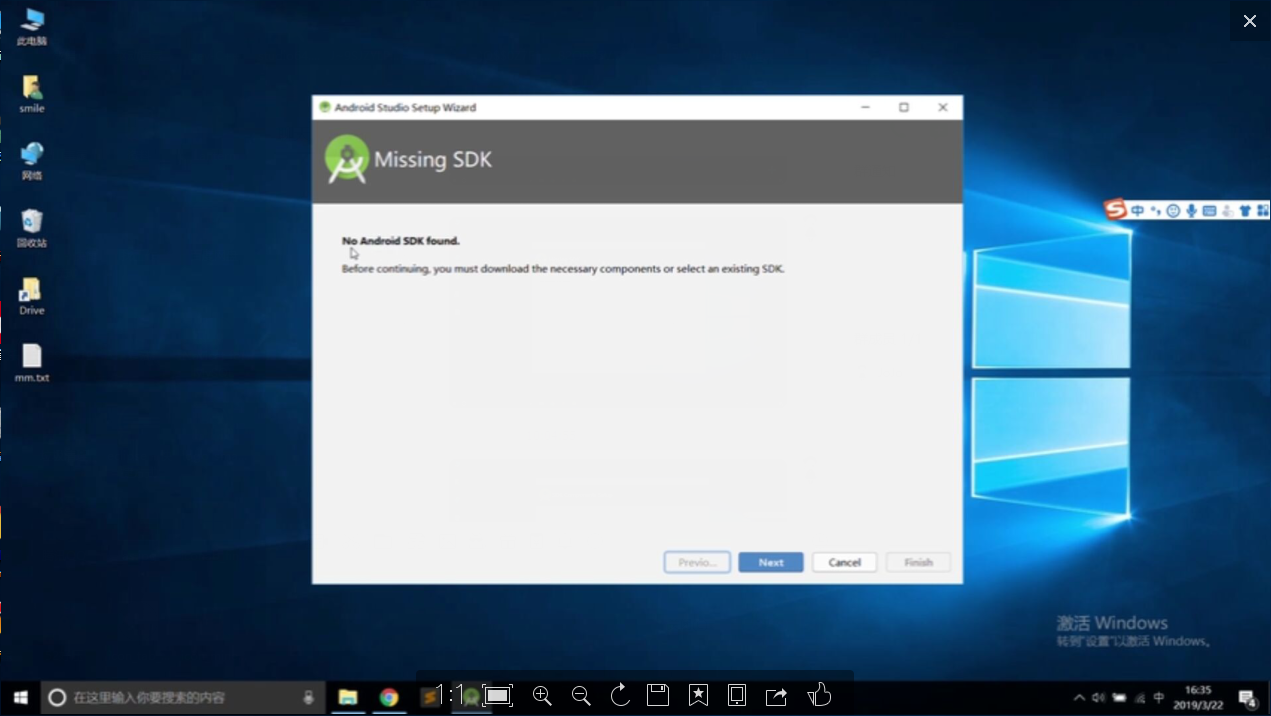Select the mm.txt file on the desktop

click(32, 363)
